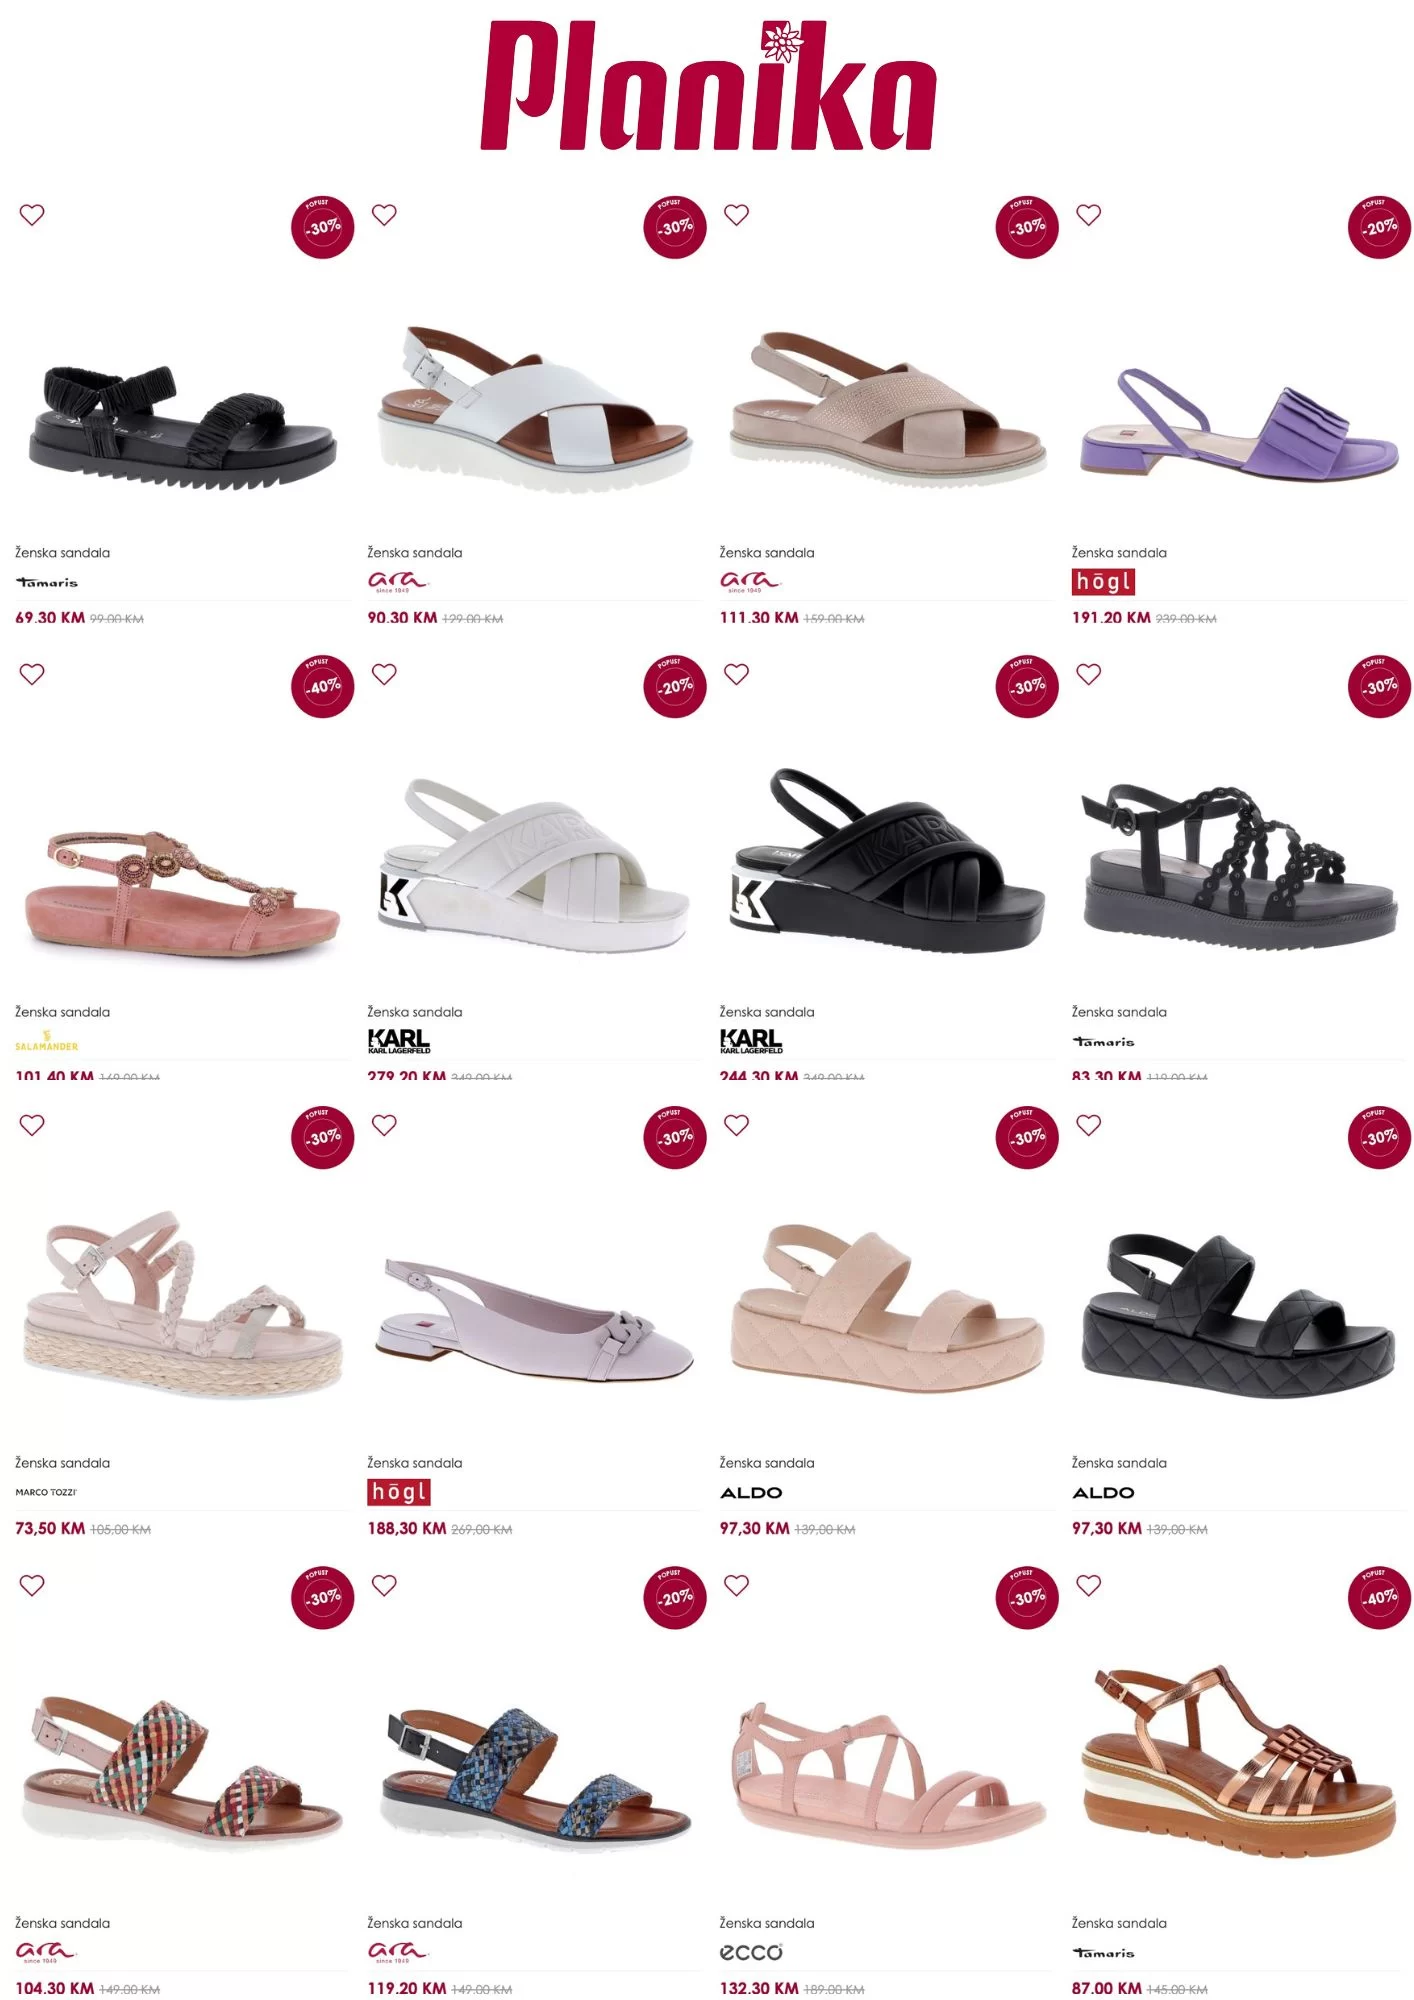
Task: Click the red högl brand logo on purple sandal
Action: point(1103,582)
